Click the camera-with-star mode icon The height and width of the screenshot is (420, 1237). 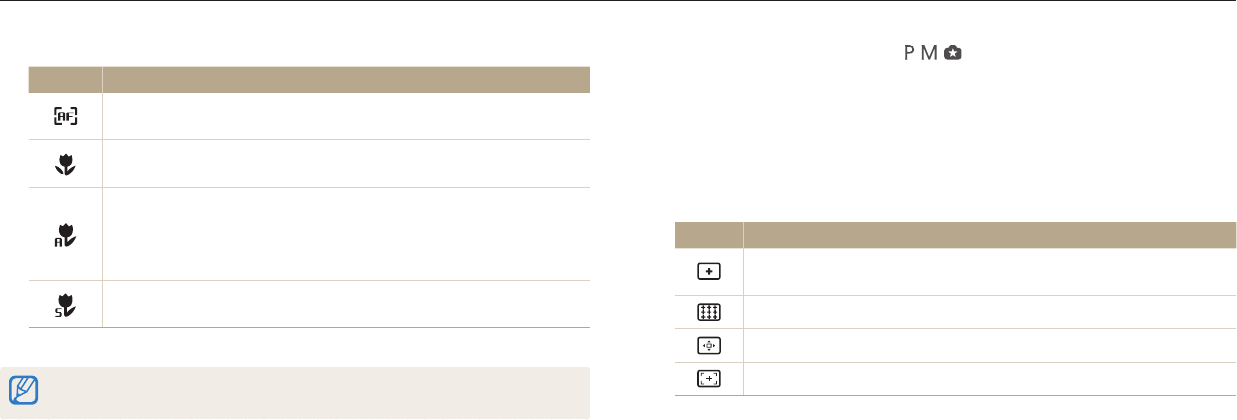tap(949, 53)
